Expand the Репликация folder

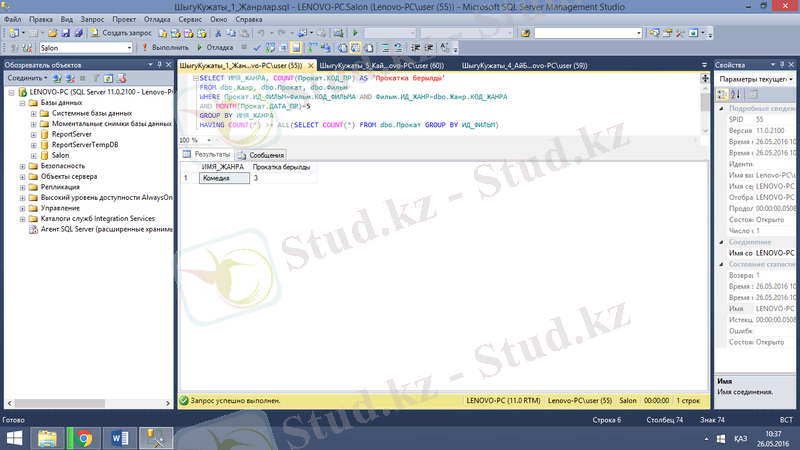click(22, 187)
